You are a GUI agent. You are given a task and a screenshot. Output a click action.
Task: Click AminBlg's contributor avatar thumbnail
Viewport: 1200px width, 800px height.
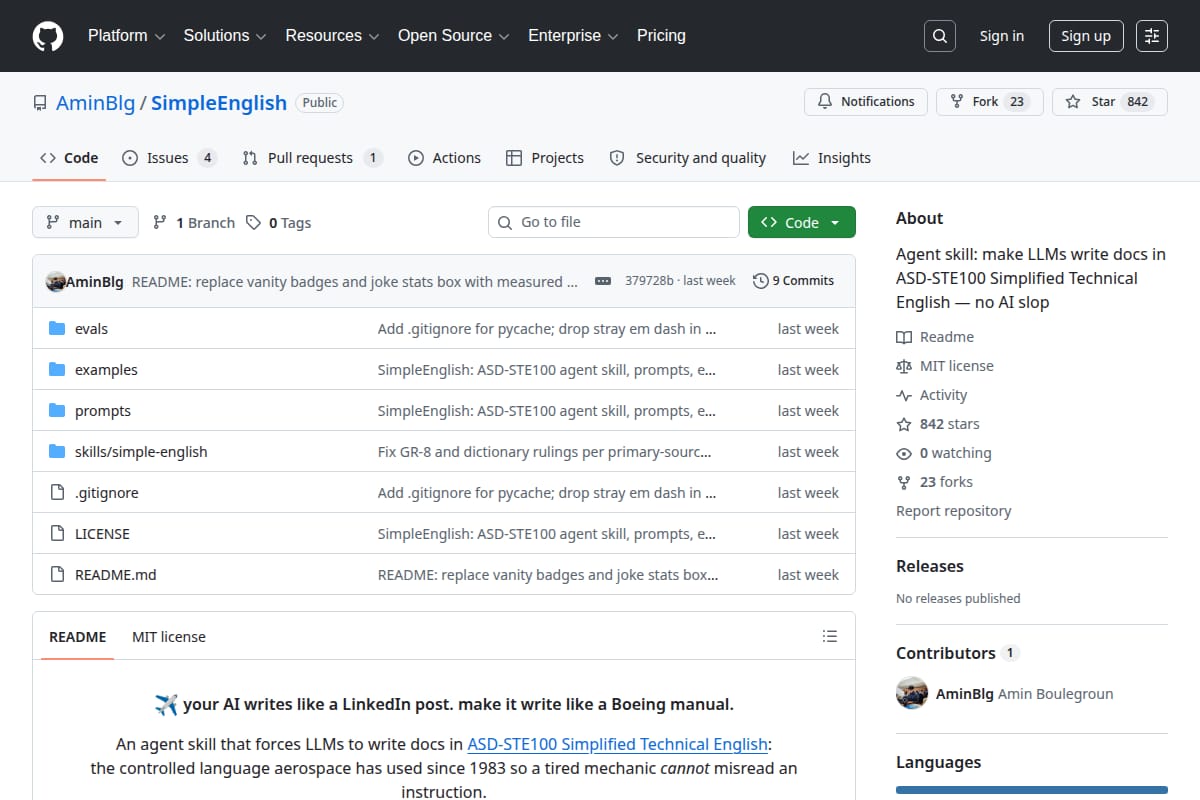pyautogui.click(x=912, y=693)
